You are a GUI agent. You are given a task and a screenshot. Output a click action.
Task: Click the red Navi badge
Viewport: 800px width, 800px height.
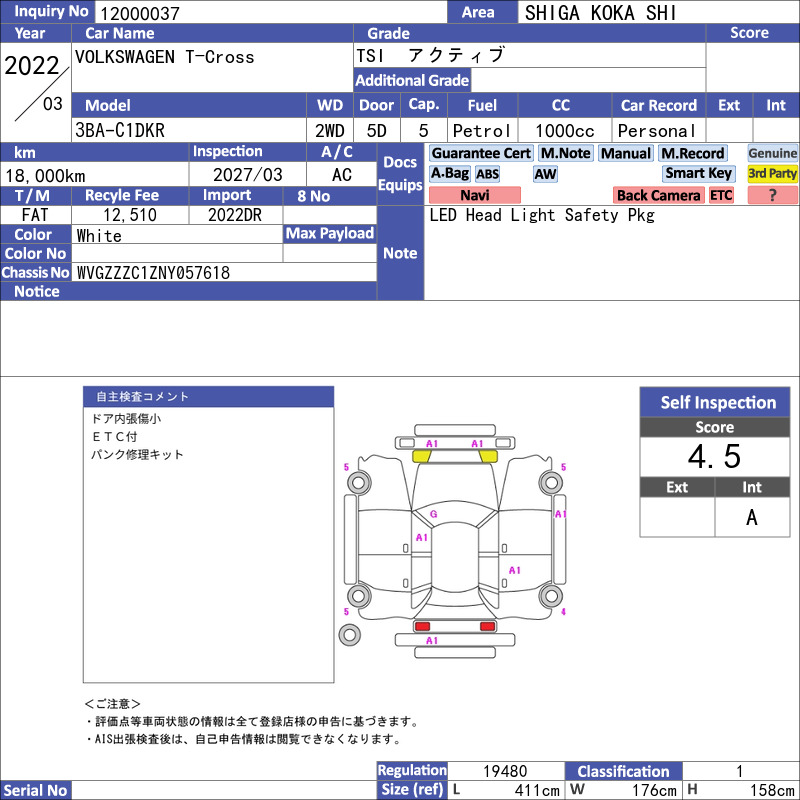pyautogui.click(x=474, y=195)
